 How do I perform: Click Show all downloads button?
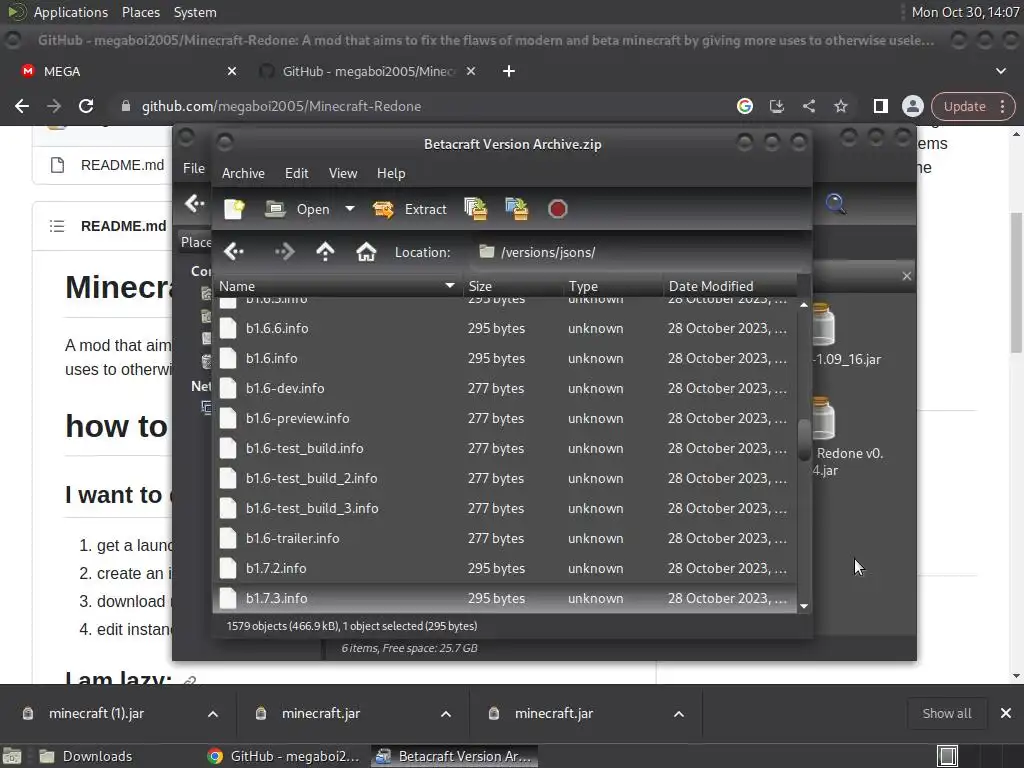[x=946, y=713]
